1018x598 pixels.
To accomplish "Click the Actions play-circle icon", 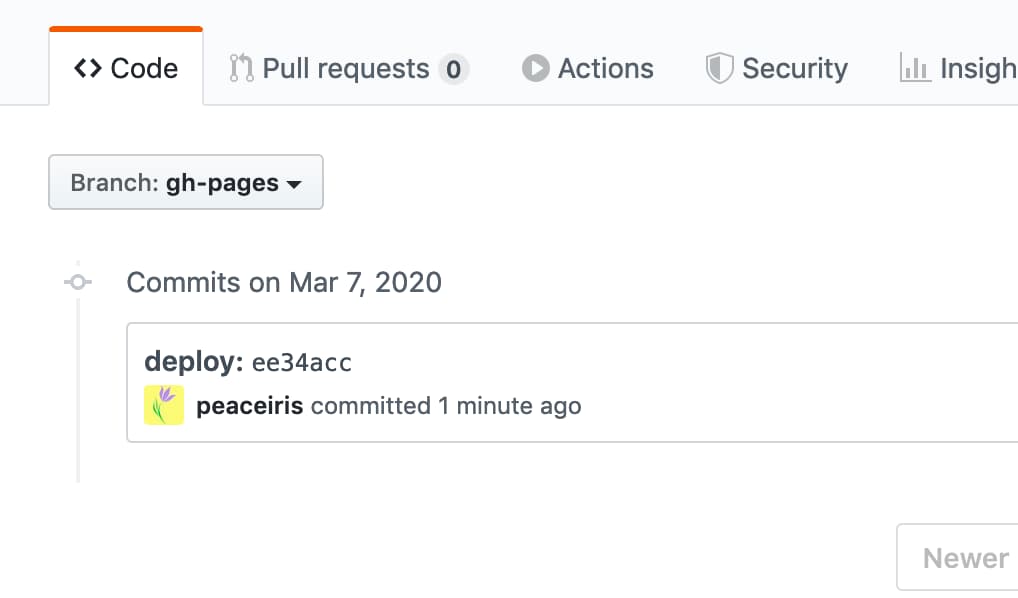I will tap(536, 68).
